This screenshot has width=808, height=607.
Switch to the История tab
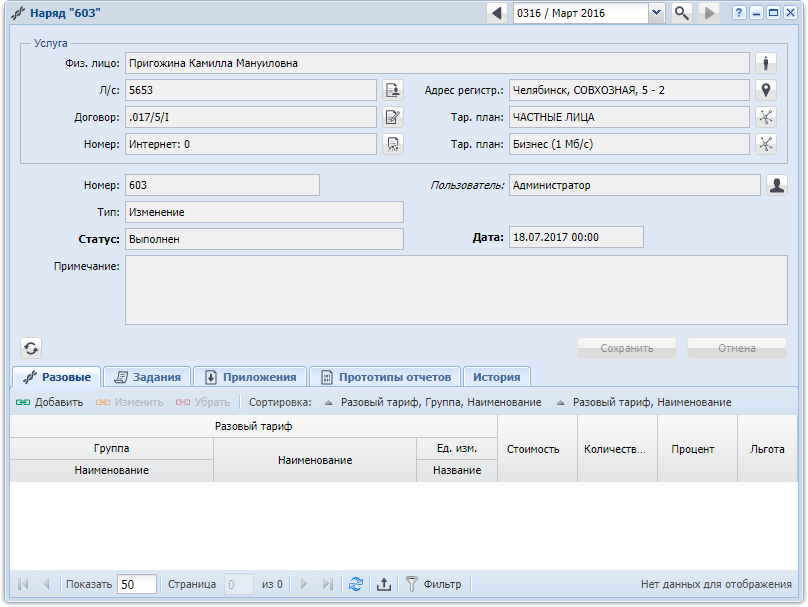[x=497, y=377]
